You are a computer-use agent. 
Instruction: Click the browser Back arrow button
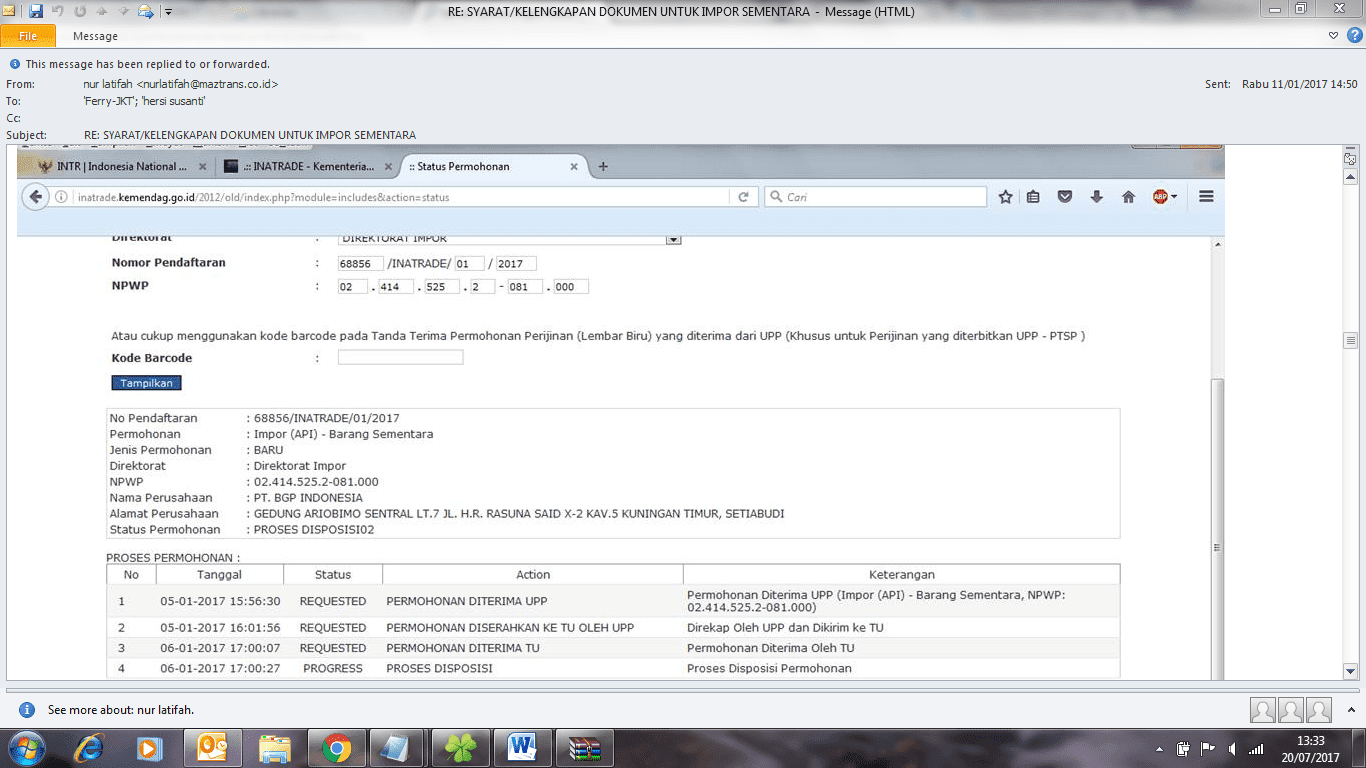[x=36, y=197]
